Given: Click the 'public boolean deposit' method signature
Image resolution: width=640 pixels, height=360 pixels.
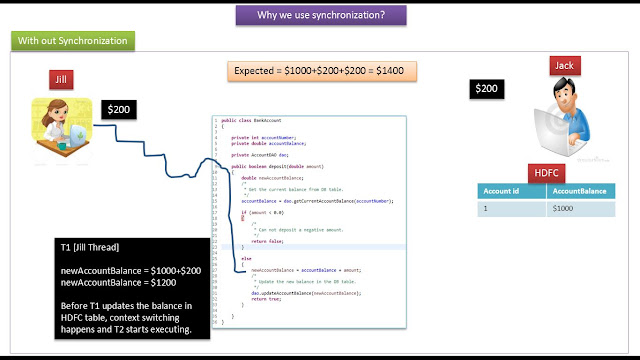Looking at the screenshot, I should [x=277, y=167].
